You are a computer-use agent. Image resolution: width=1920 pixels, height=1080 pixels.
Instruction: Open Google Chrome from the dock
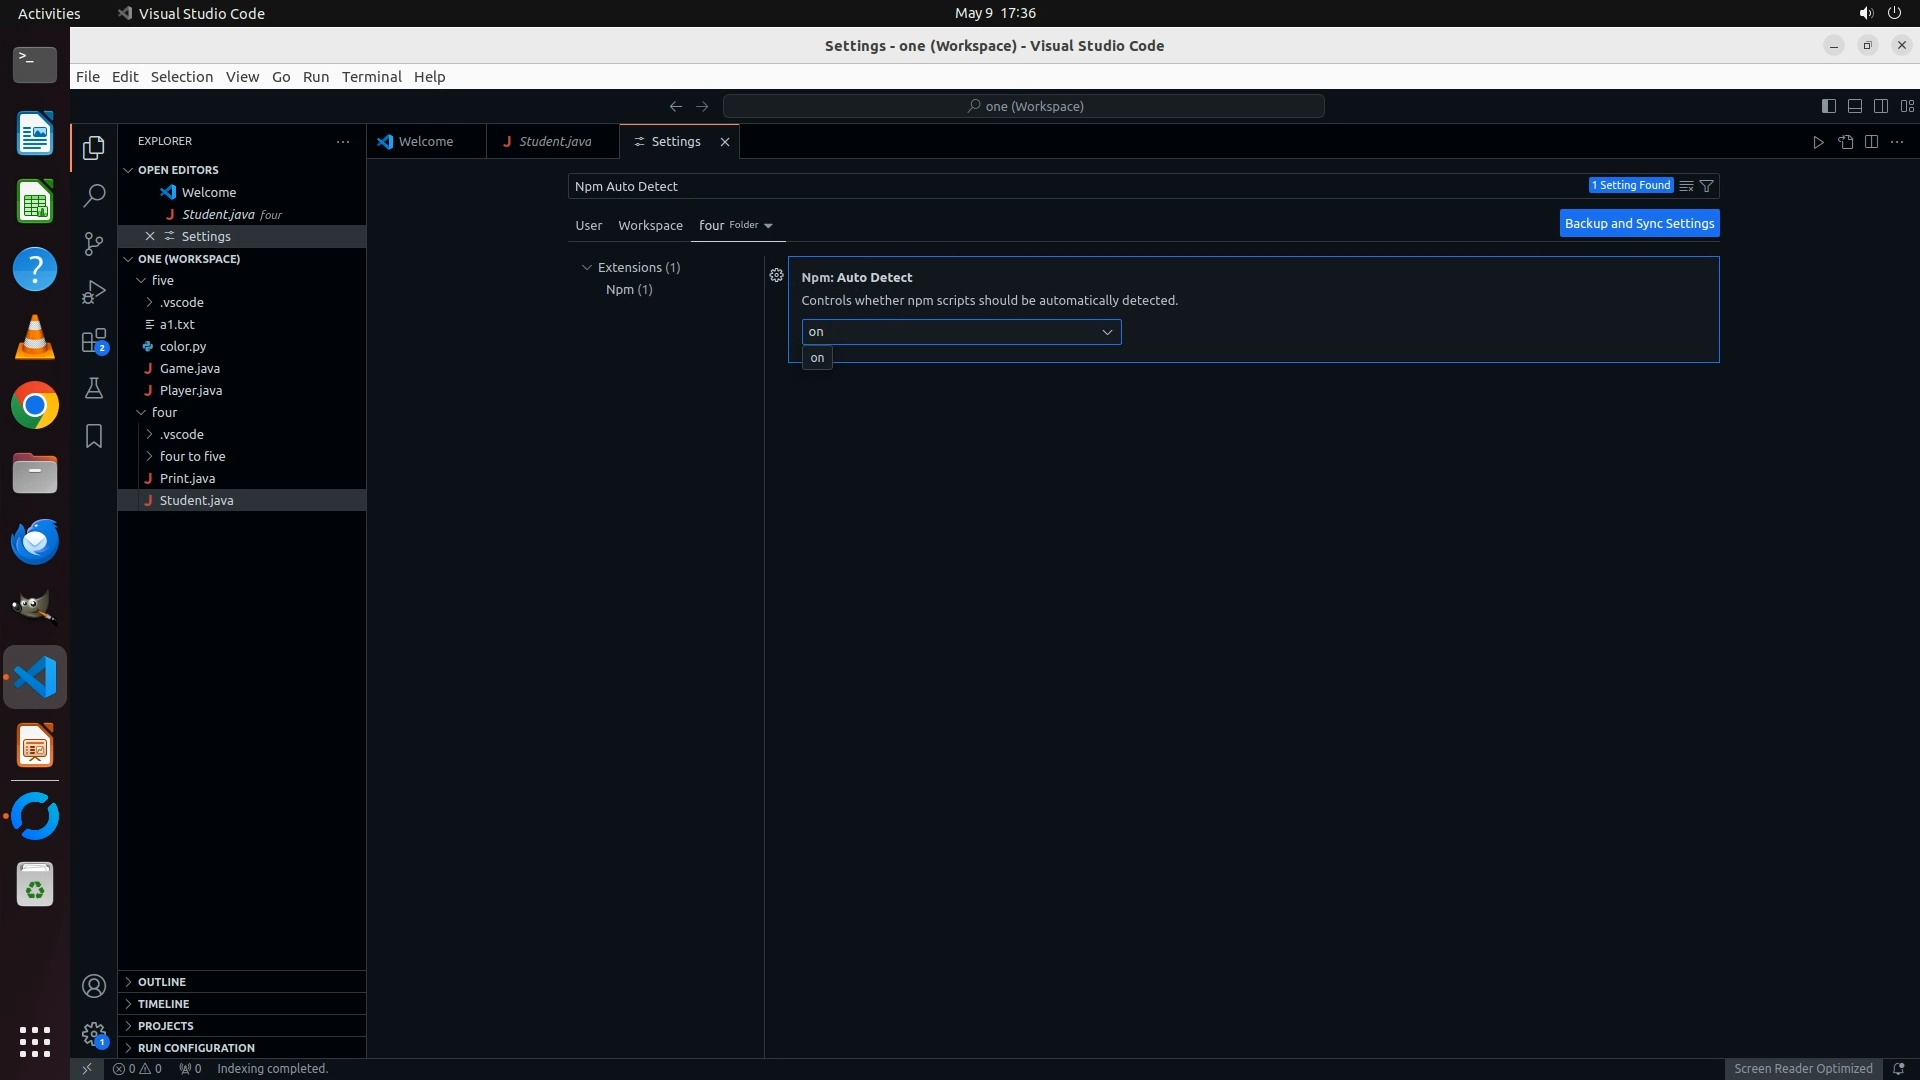[x=35, y=406]
